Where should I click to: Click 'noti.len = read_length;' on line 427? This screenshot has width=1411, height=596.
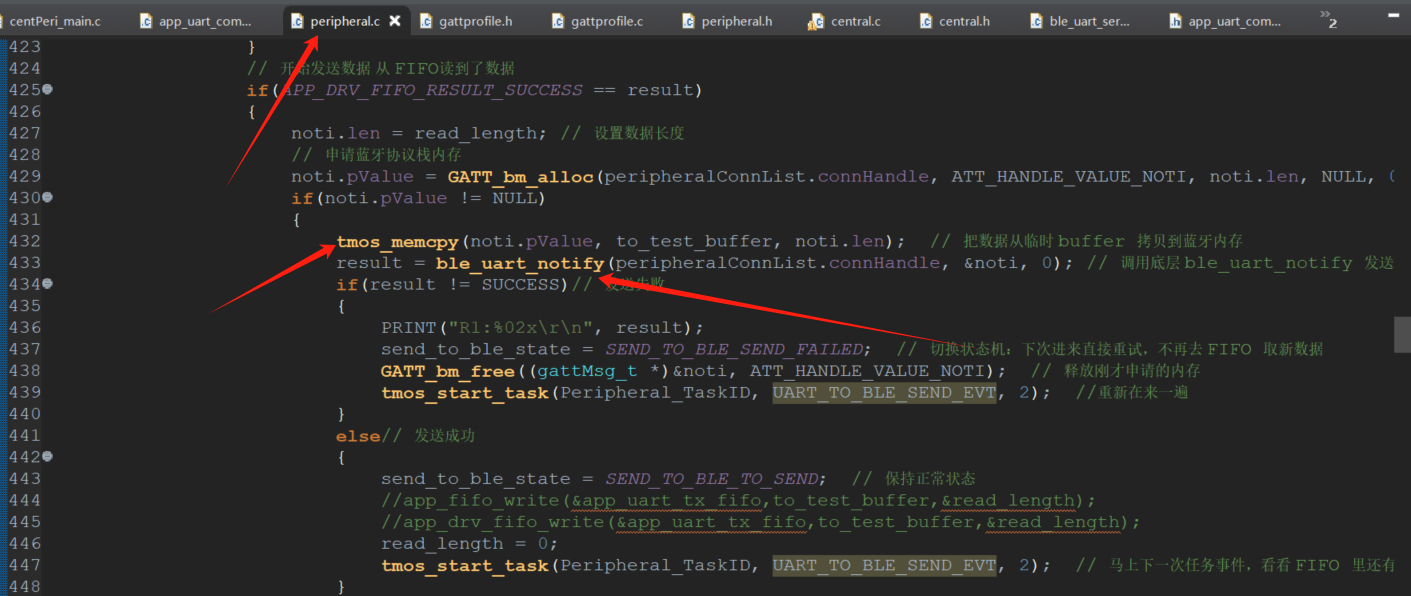click(x=420, y=133)
